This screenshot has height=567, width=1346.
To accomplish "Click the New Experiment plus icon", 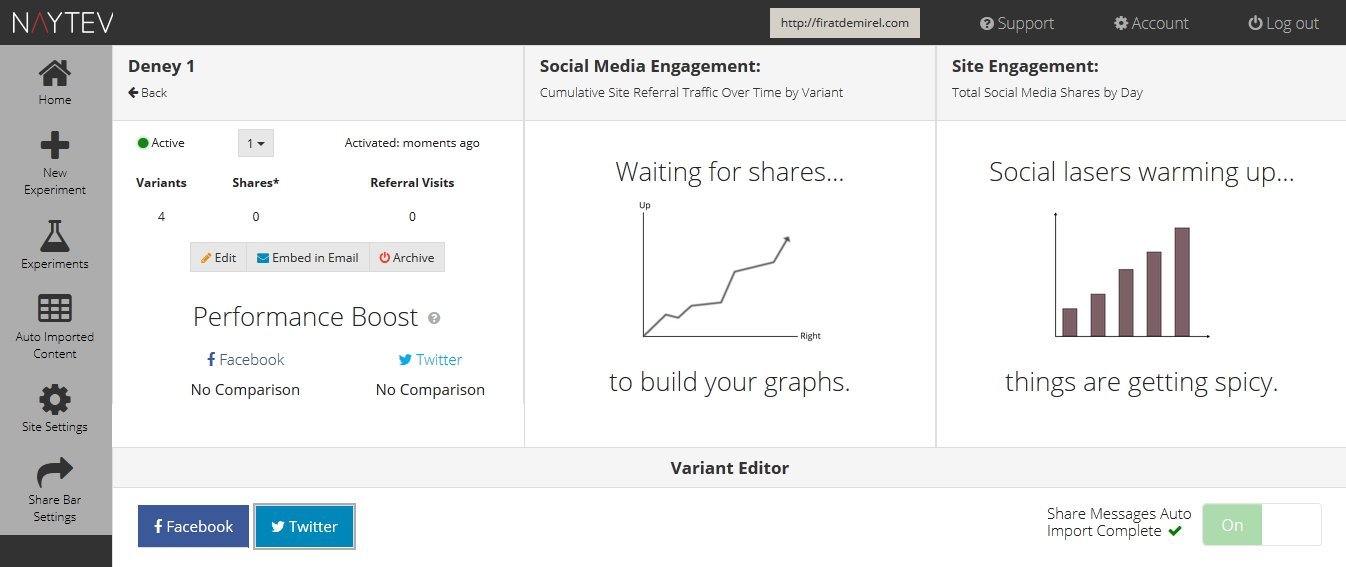I will [55, 147].
